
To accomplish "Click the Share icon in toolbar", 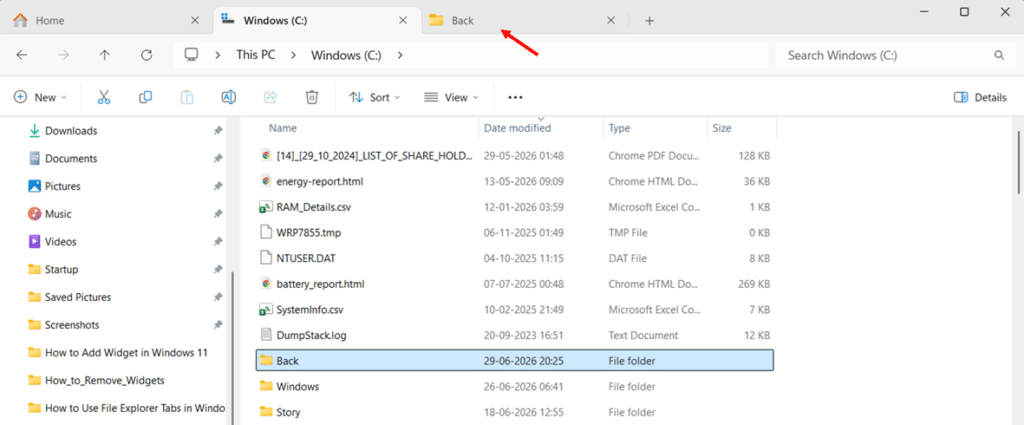I will (x=270, y=97).
